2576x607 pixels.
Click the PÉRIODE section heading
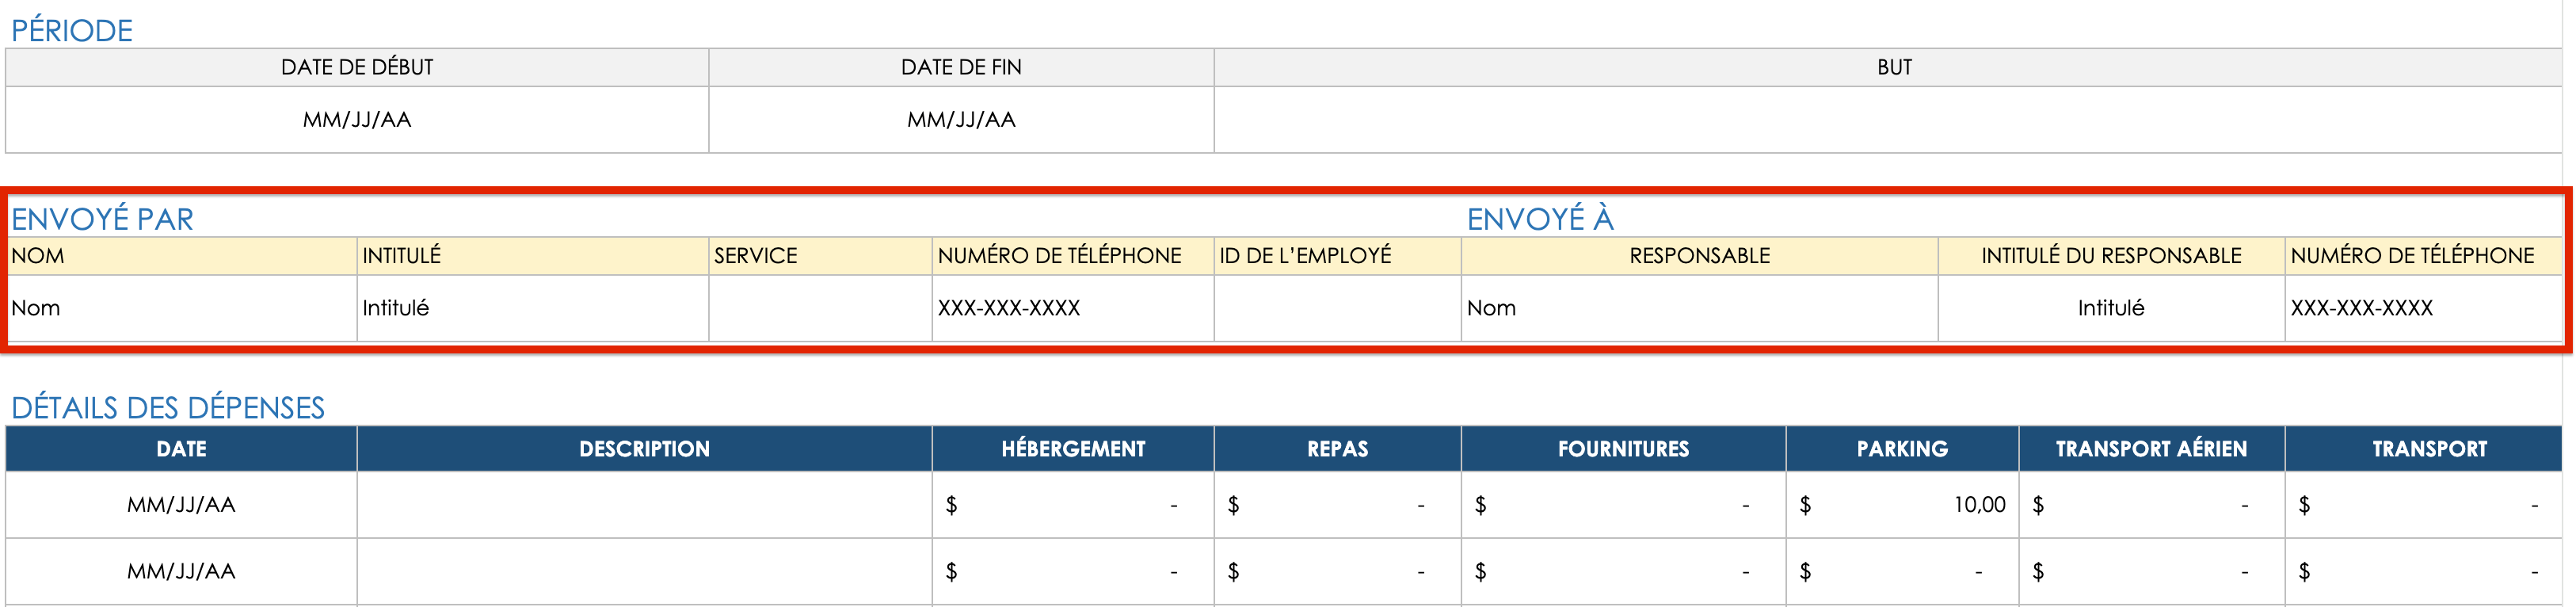[72, 30]
